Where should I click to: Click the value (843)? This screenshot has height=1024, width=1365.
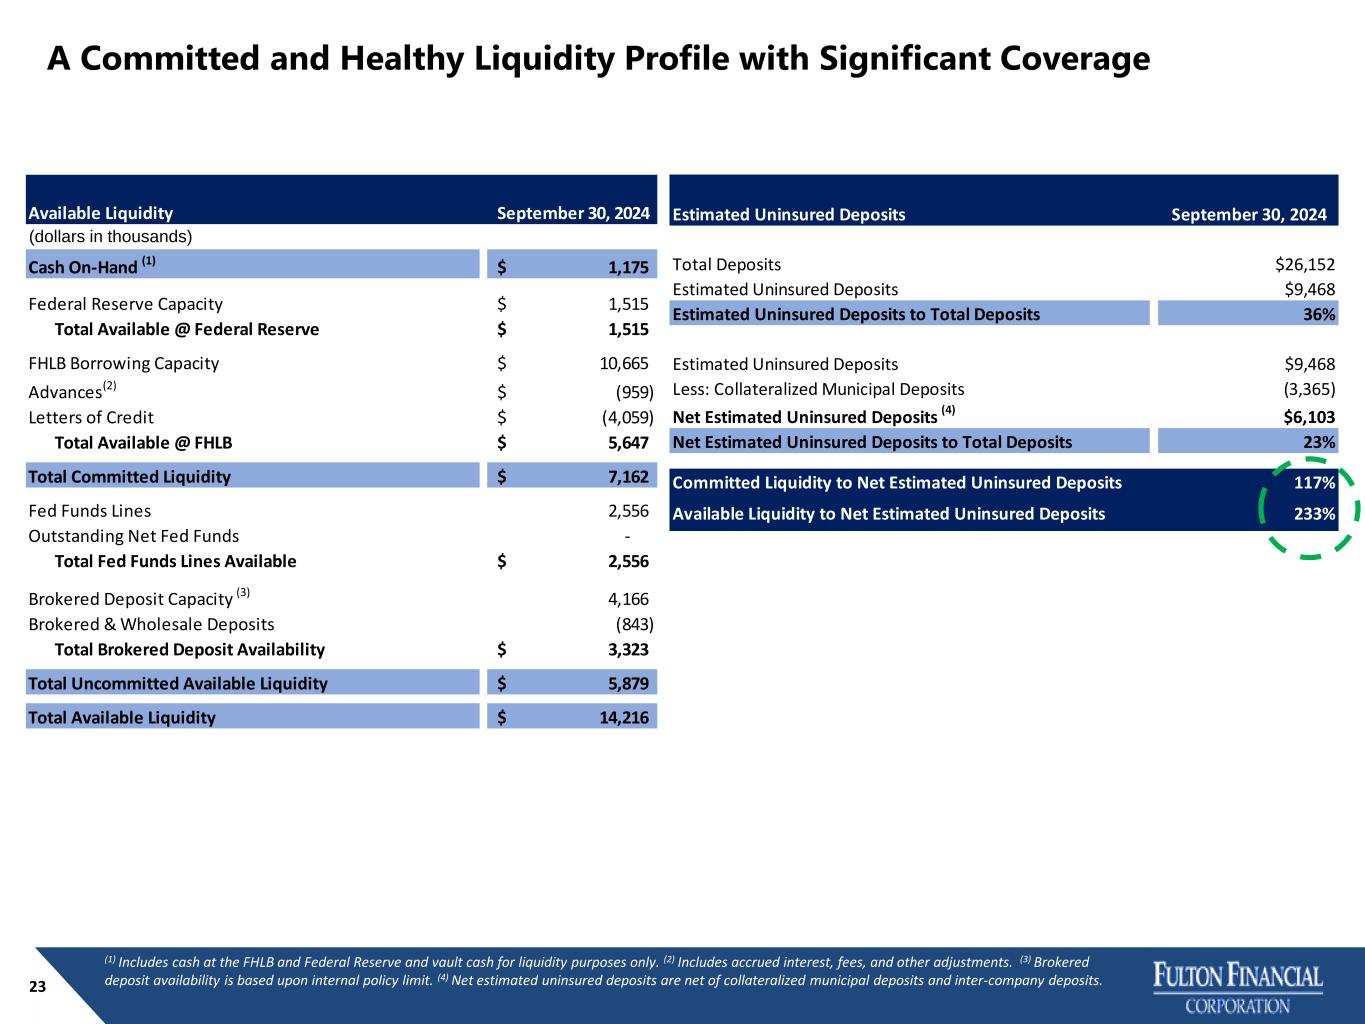tap(634, 624)
